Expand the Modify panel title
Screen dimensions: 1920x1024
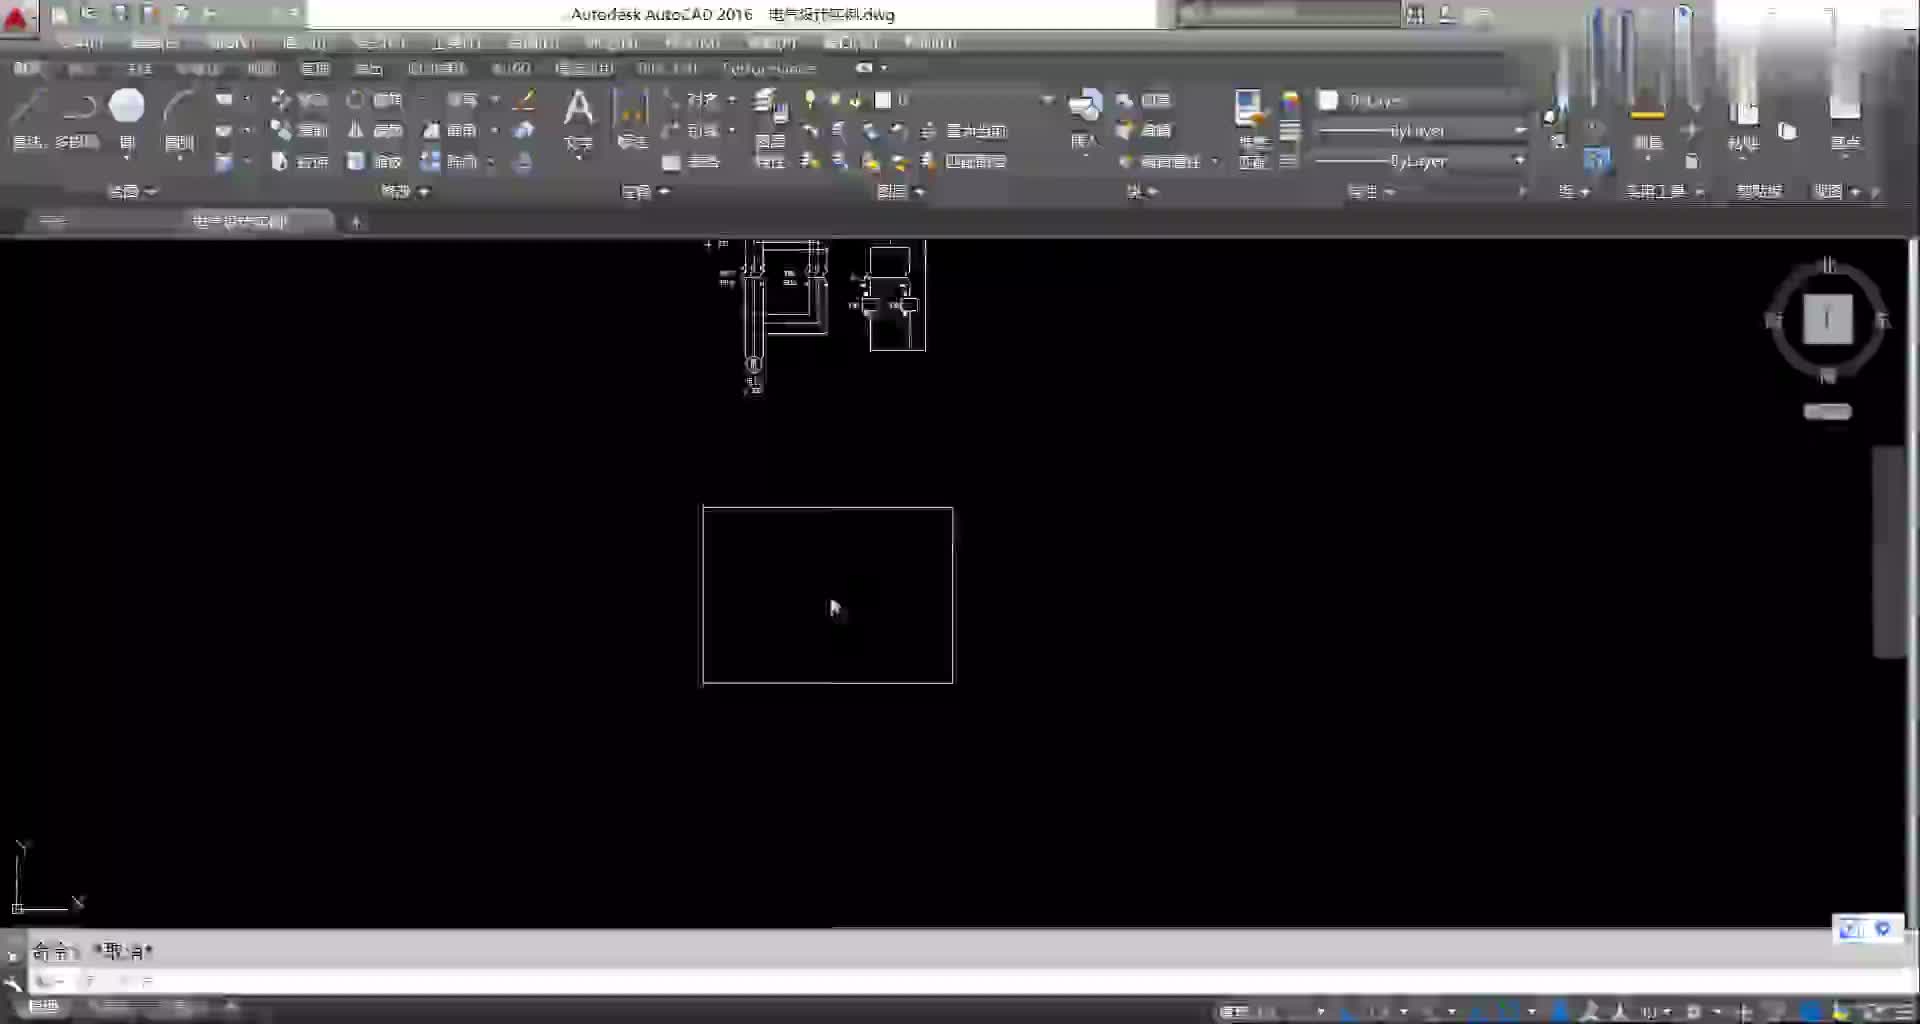pyautogui.click(x=405, y=191)
